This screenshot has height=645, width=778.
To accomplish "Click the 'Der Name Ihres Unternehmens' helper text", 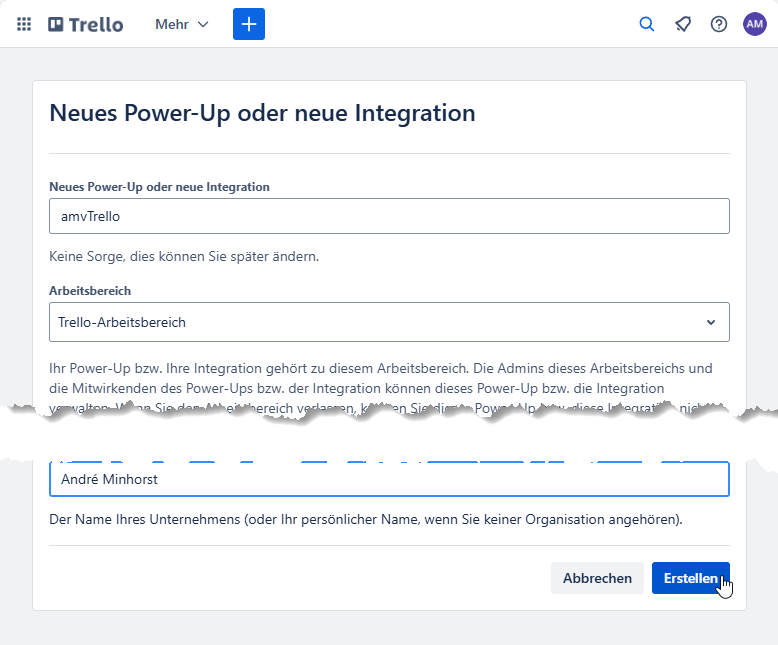I will [x=365, y=519].
